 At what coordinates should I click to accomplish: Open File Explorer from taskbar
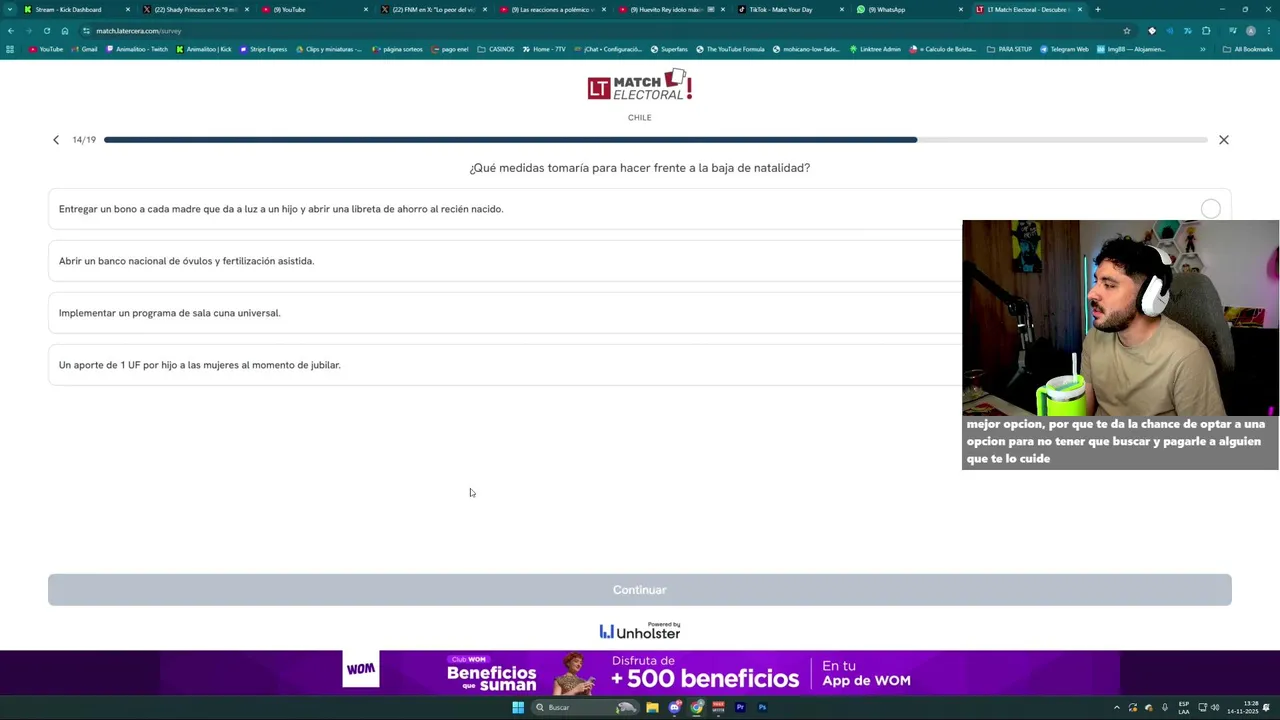[x=652, y=707]
